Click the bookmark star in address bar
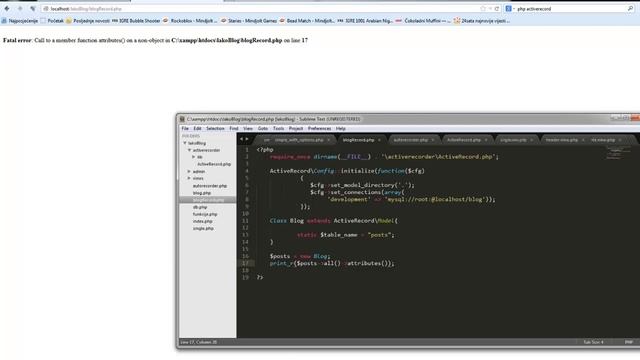This screenshot has height=360, width=640. pyautogui.click(x=483, y=9)
